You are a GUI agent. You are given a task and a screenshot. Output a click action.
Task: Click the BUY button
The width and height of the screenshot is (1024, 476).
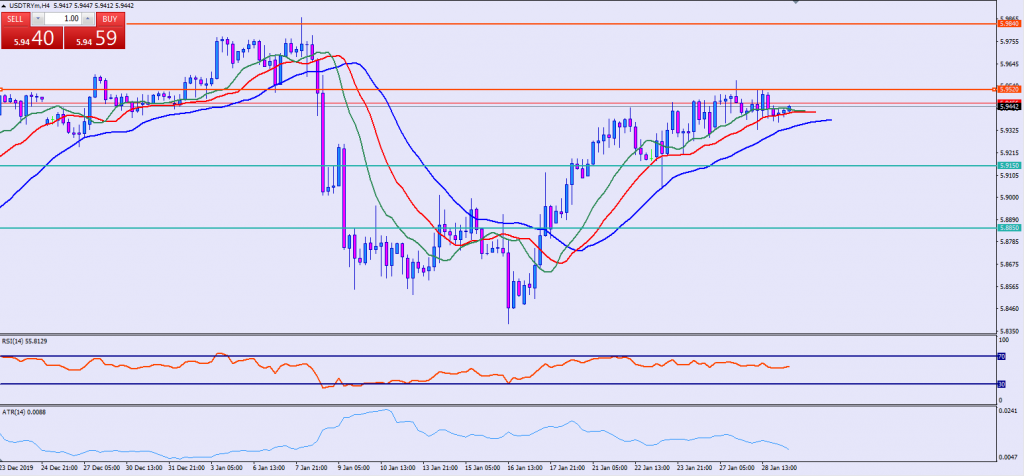tap(108, 19)
